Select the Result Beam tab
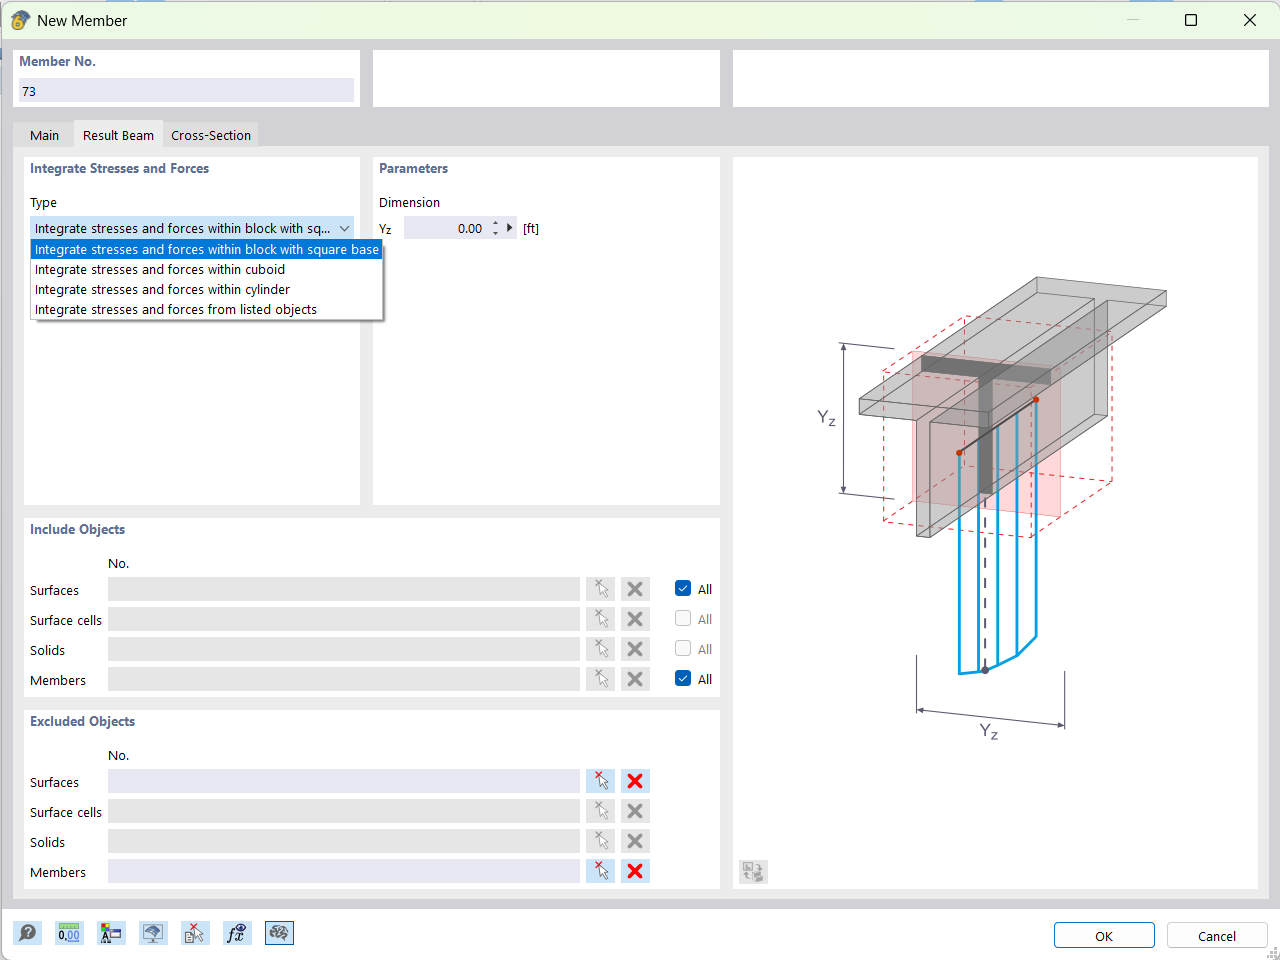 118,135
